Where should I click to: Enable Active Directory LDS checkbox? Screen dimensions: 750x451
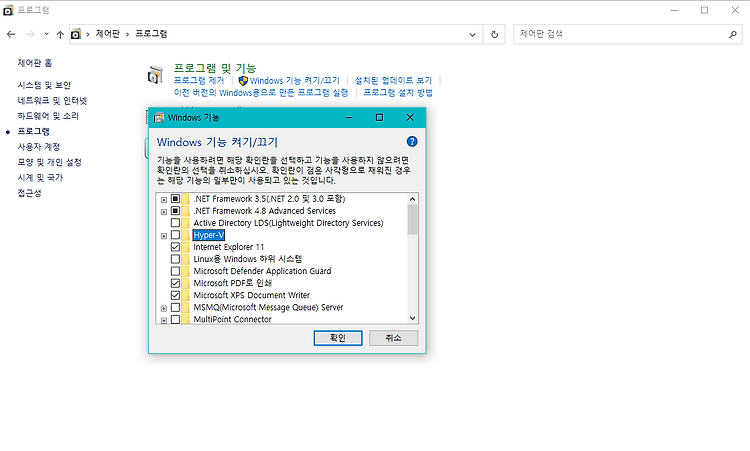[x=176, y=223]
